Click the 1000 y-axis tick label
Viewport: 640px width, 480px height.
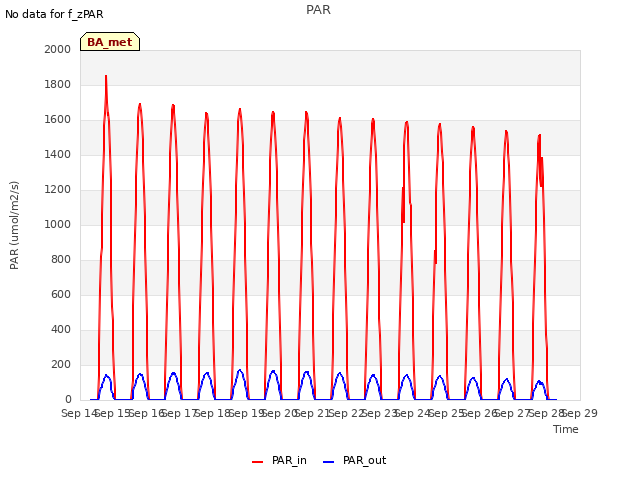[58, 224]
